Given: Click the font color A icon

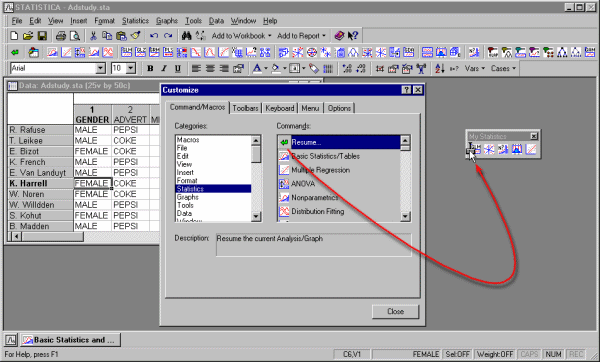Looking at the screenshot, I should pyautogui.click(x=257, y=68).
